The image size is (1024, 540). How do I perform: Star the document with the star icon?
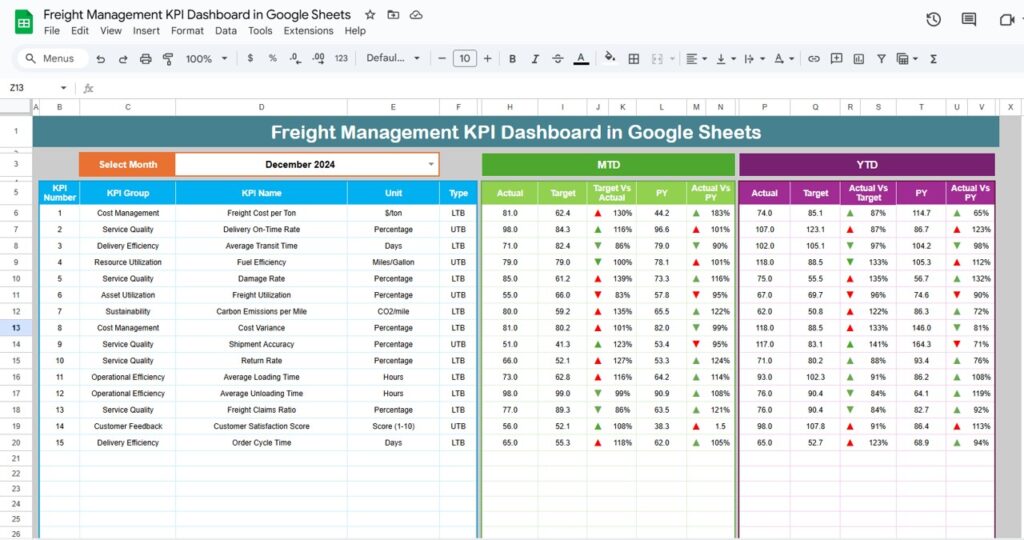pyautogui.click(x=370, y=14)
